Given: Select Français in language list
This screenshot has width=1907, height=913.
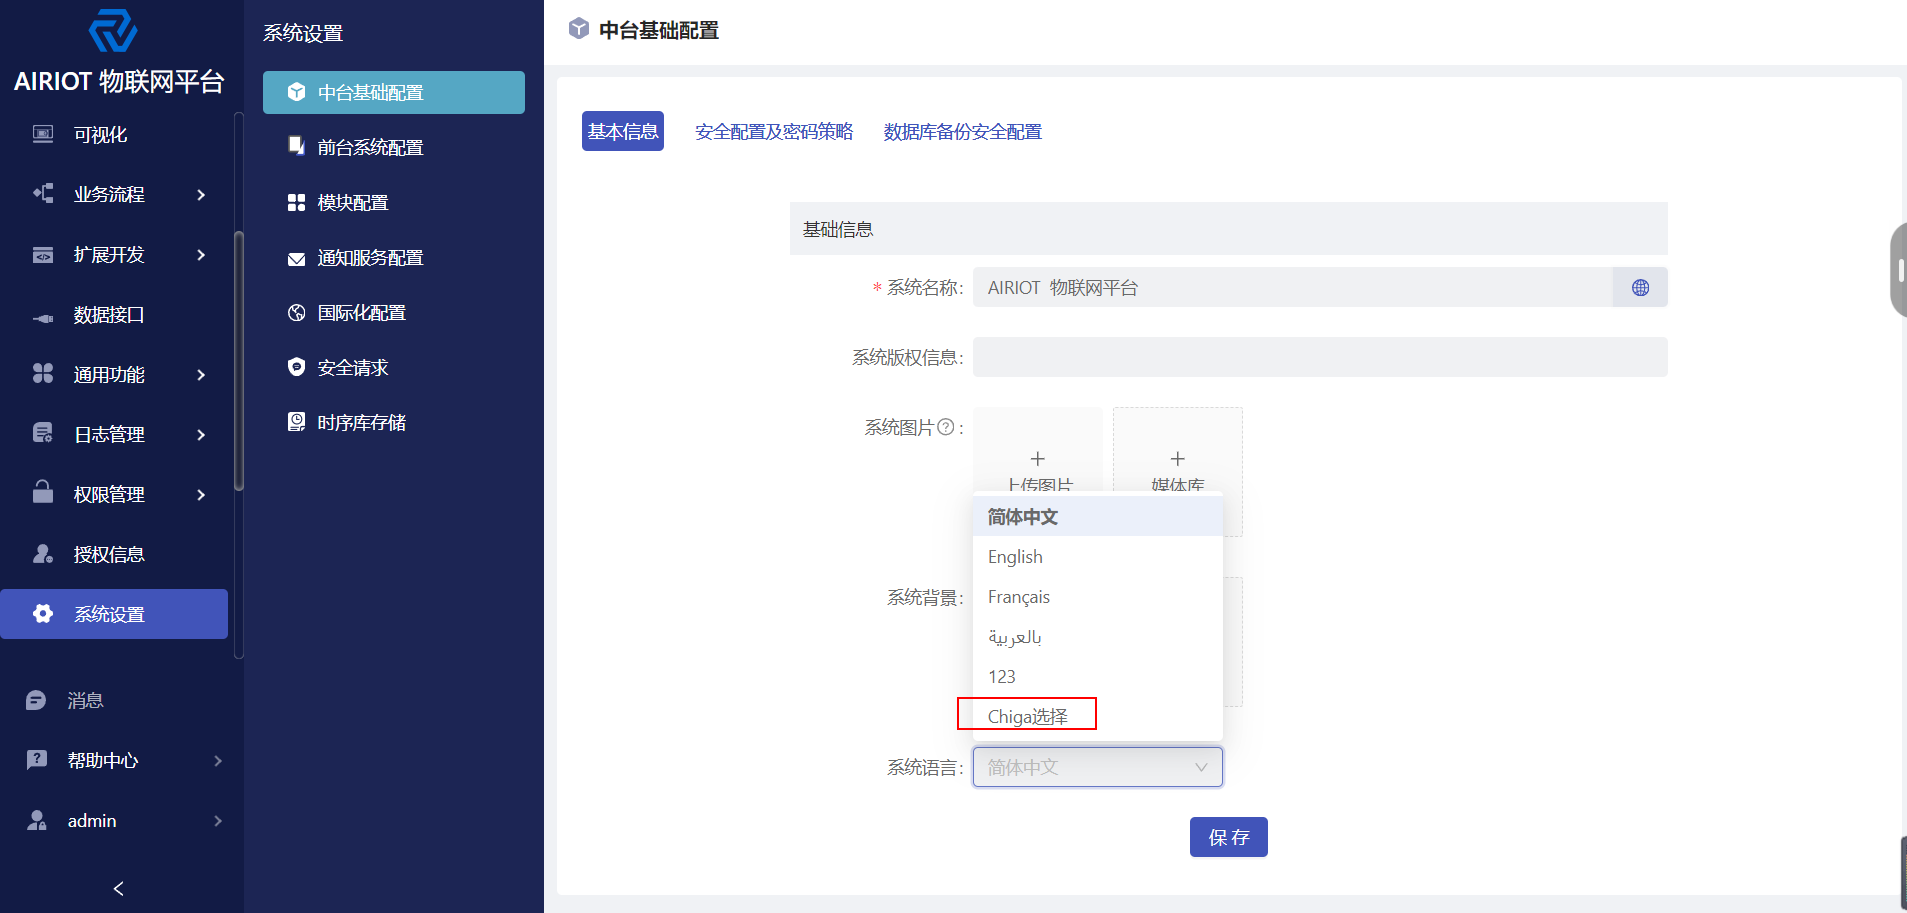Looking at the screenshot, I should [x=1097, y=596].
